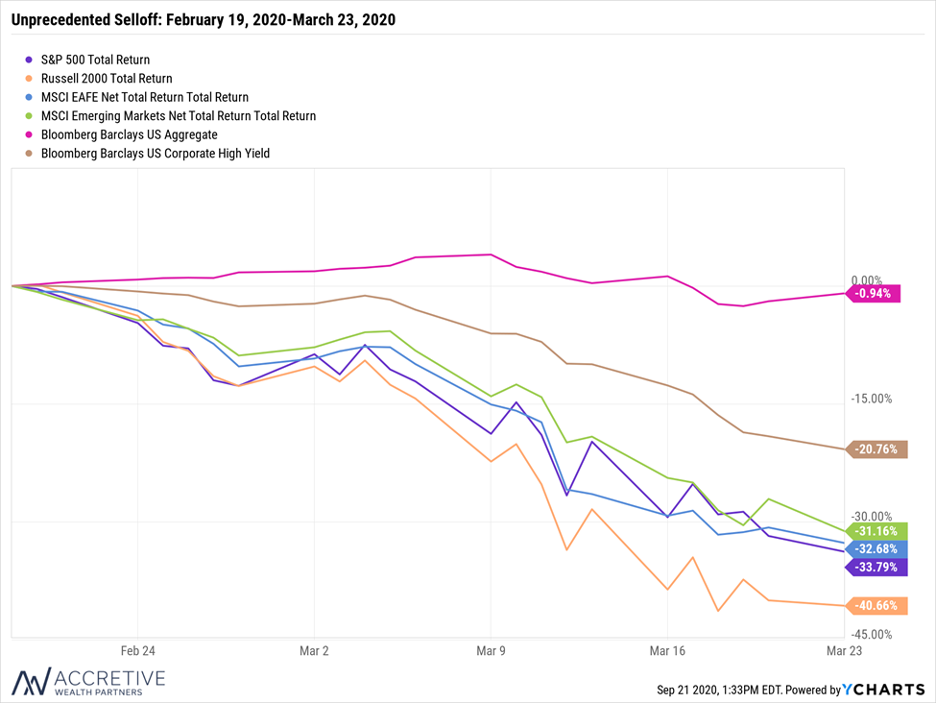Click the brown High Yield legend dot
This screenshot has width=936, height=704.
click(29, 153)
